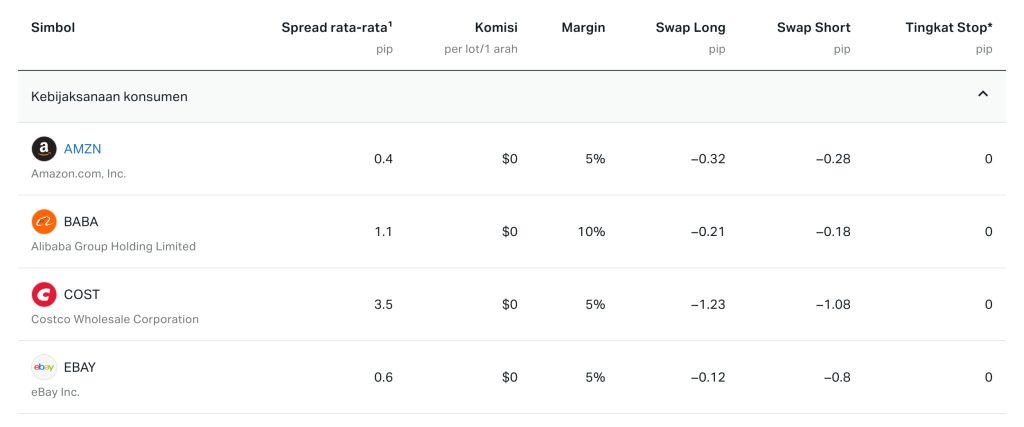Click the eBay logo icon
The height and width of the screenshot is (427, 1024).
coord(44,367)
